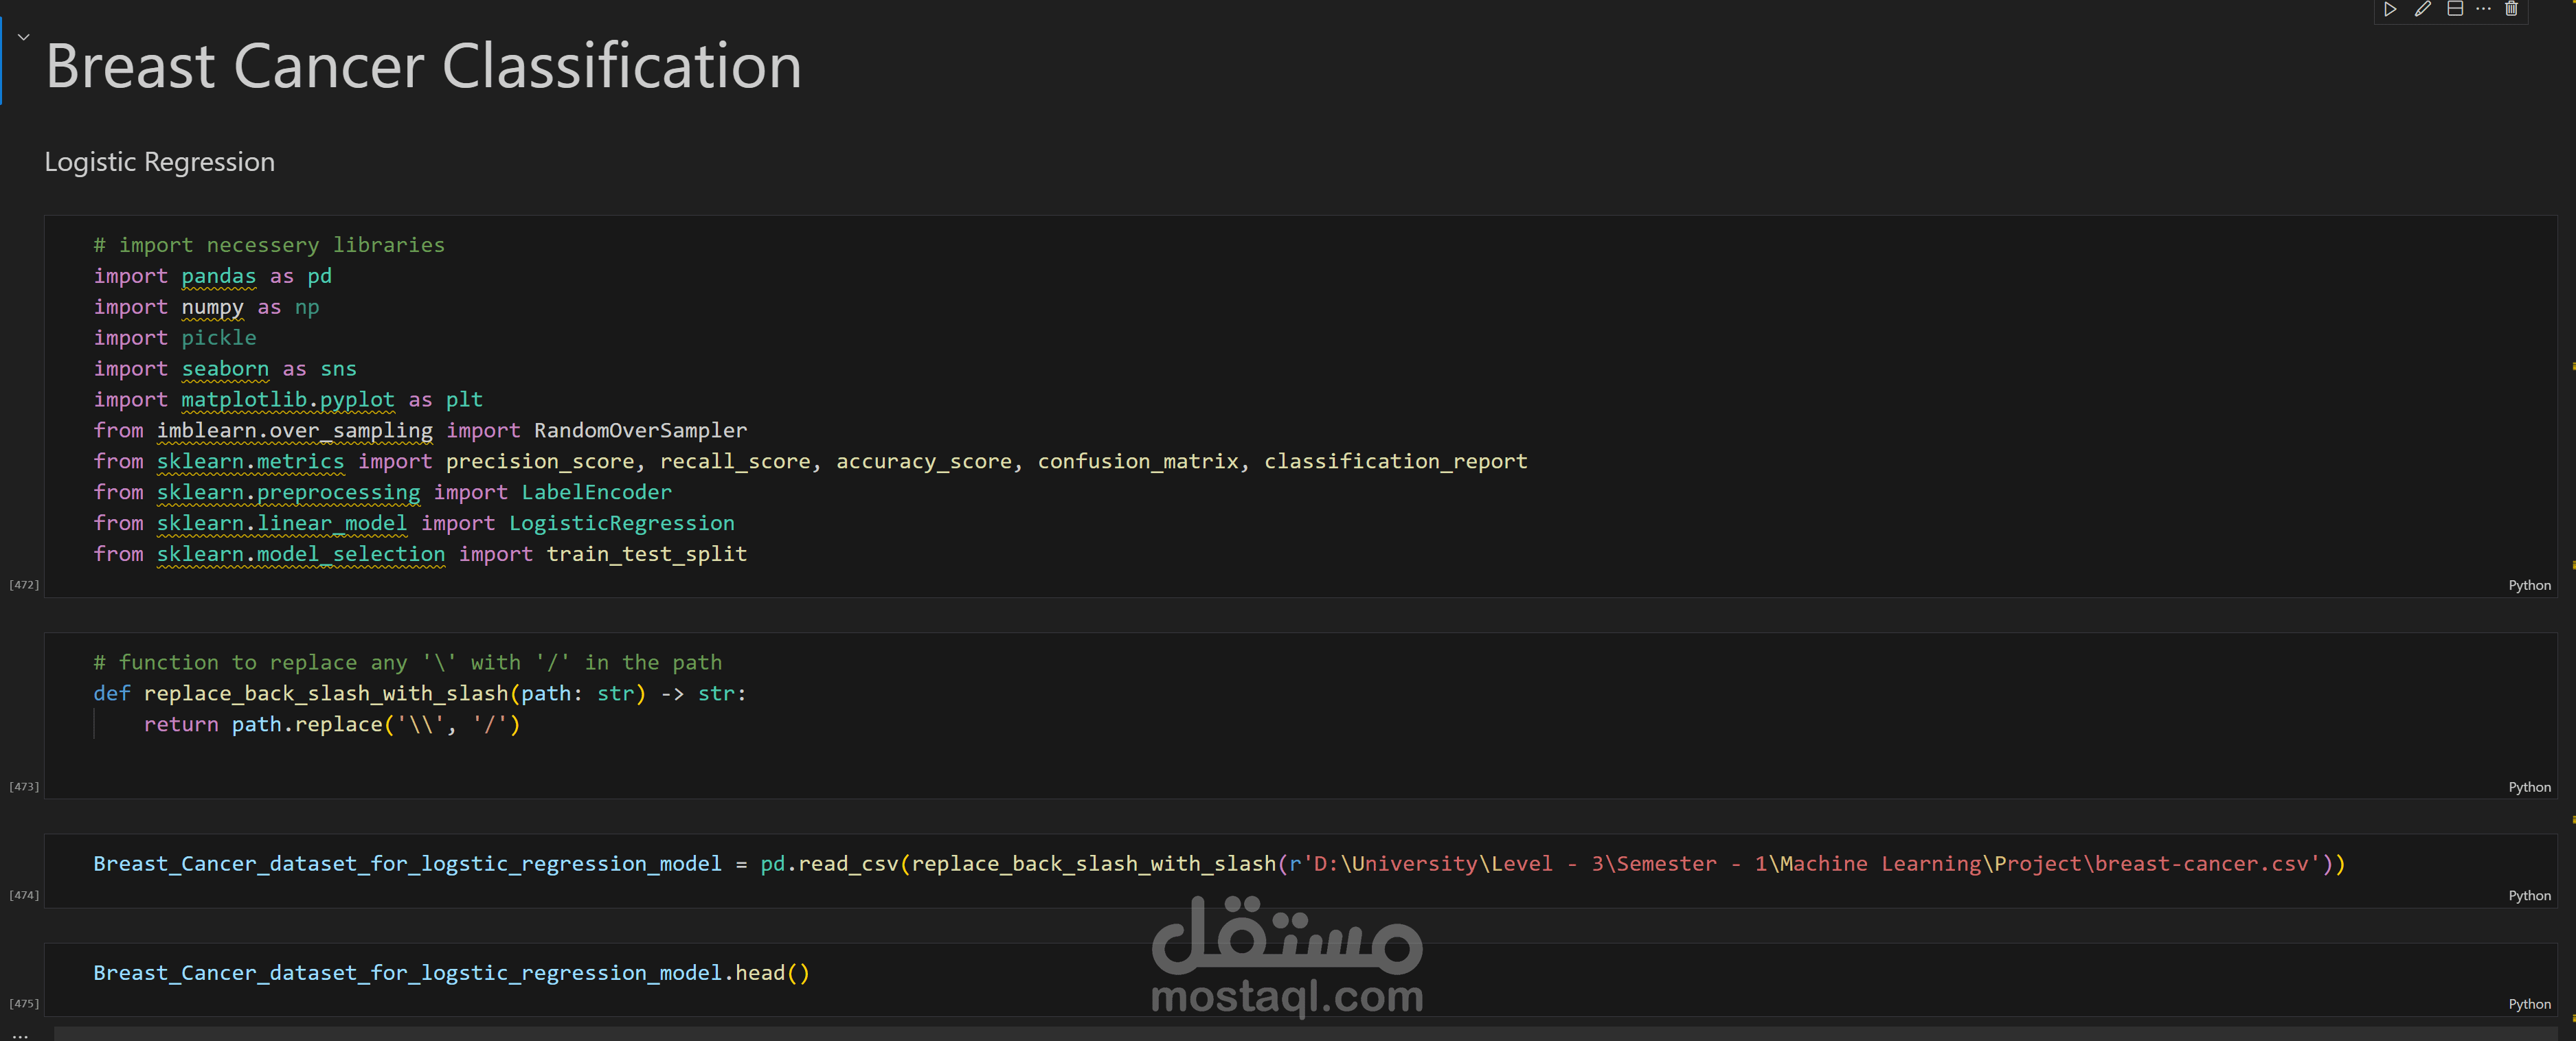Viewport: 2576px width, 1041px height.
Task: Click the replace_back_slash_with_slash function name
Action: pos(326,693)
